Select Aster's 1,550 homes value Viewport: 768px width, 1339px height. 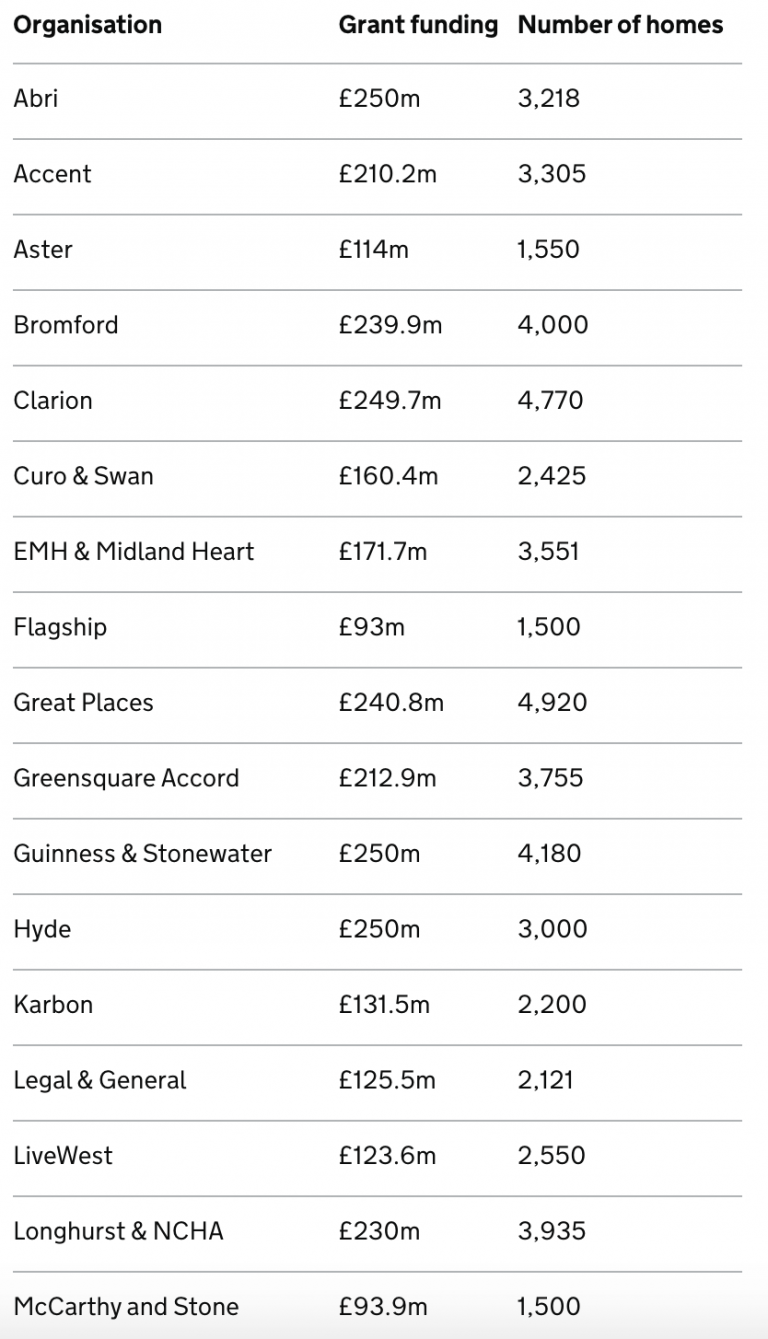[x=548, y=249]
